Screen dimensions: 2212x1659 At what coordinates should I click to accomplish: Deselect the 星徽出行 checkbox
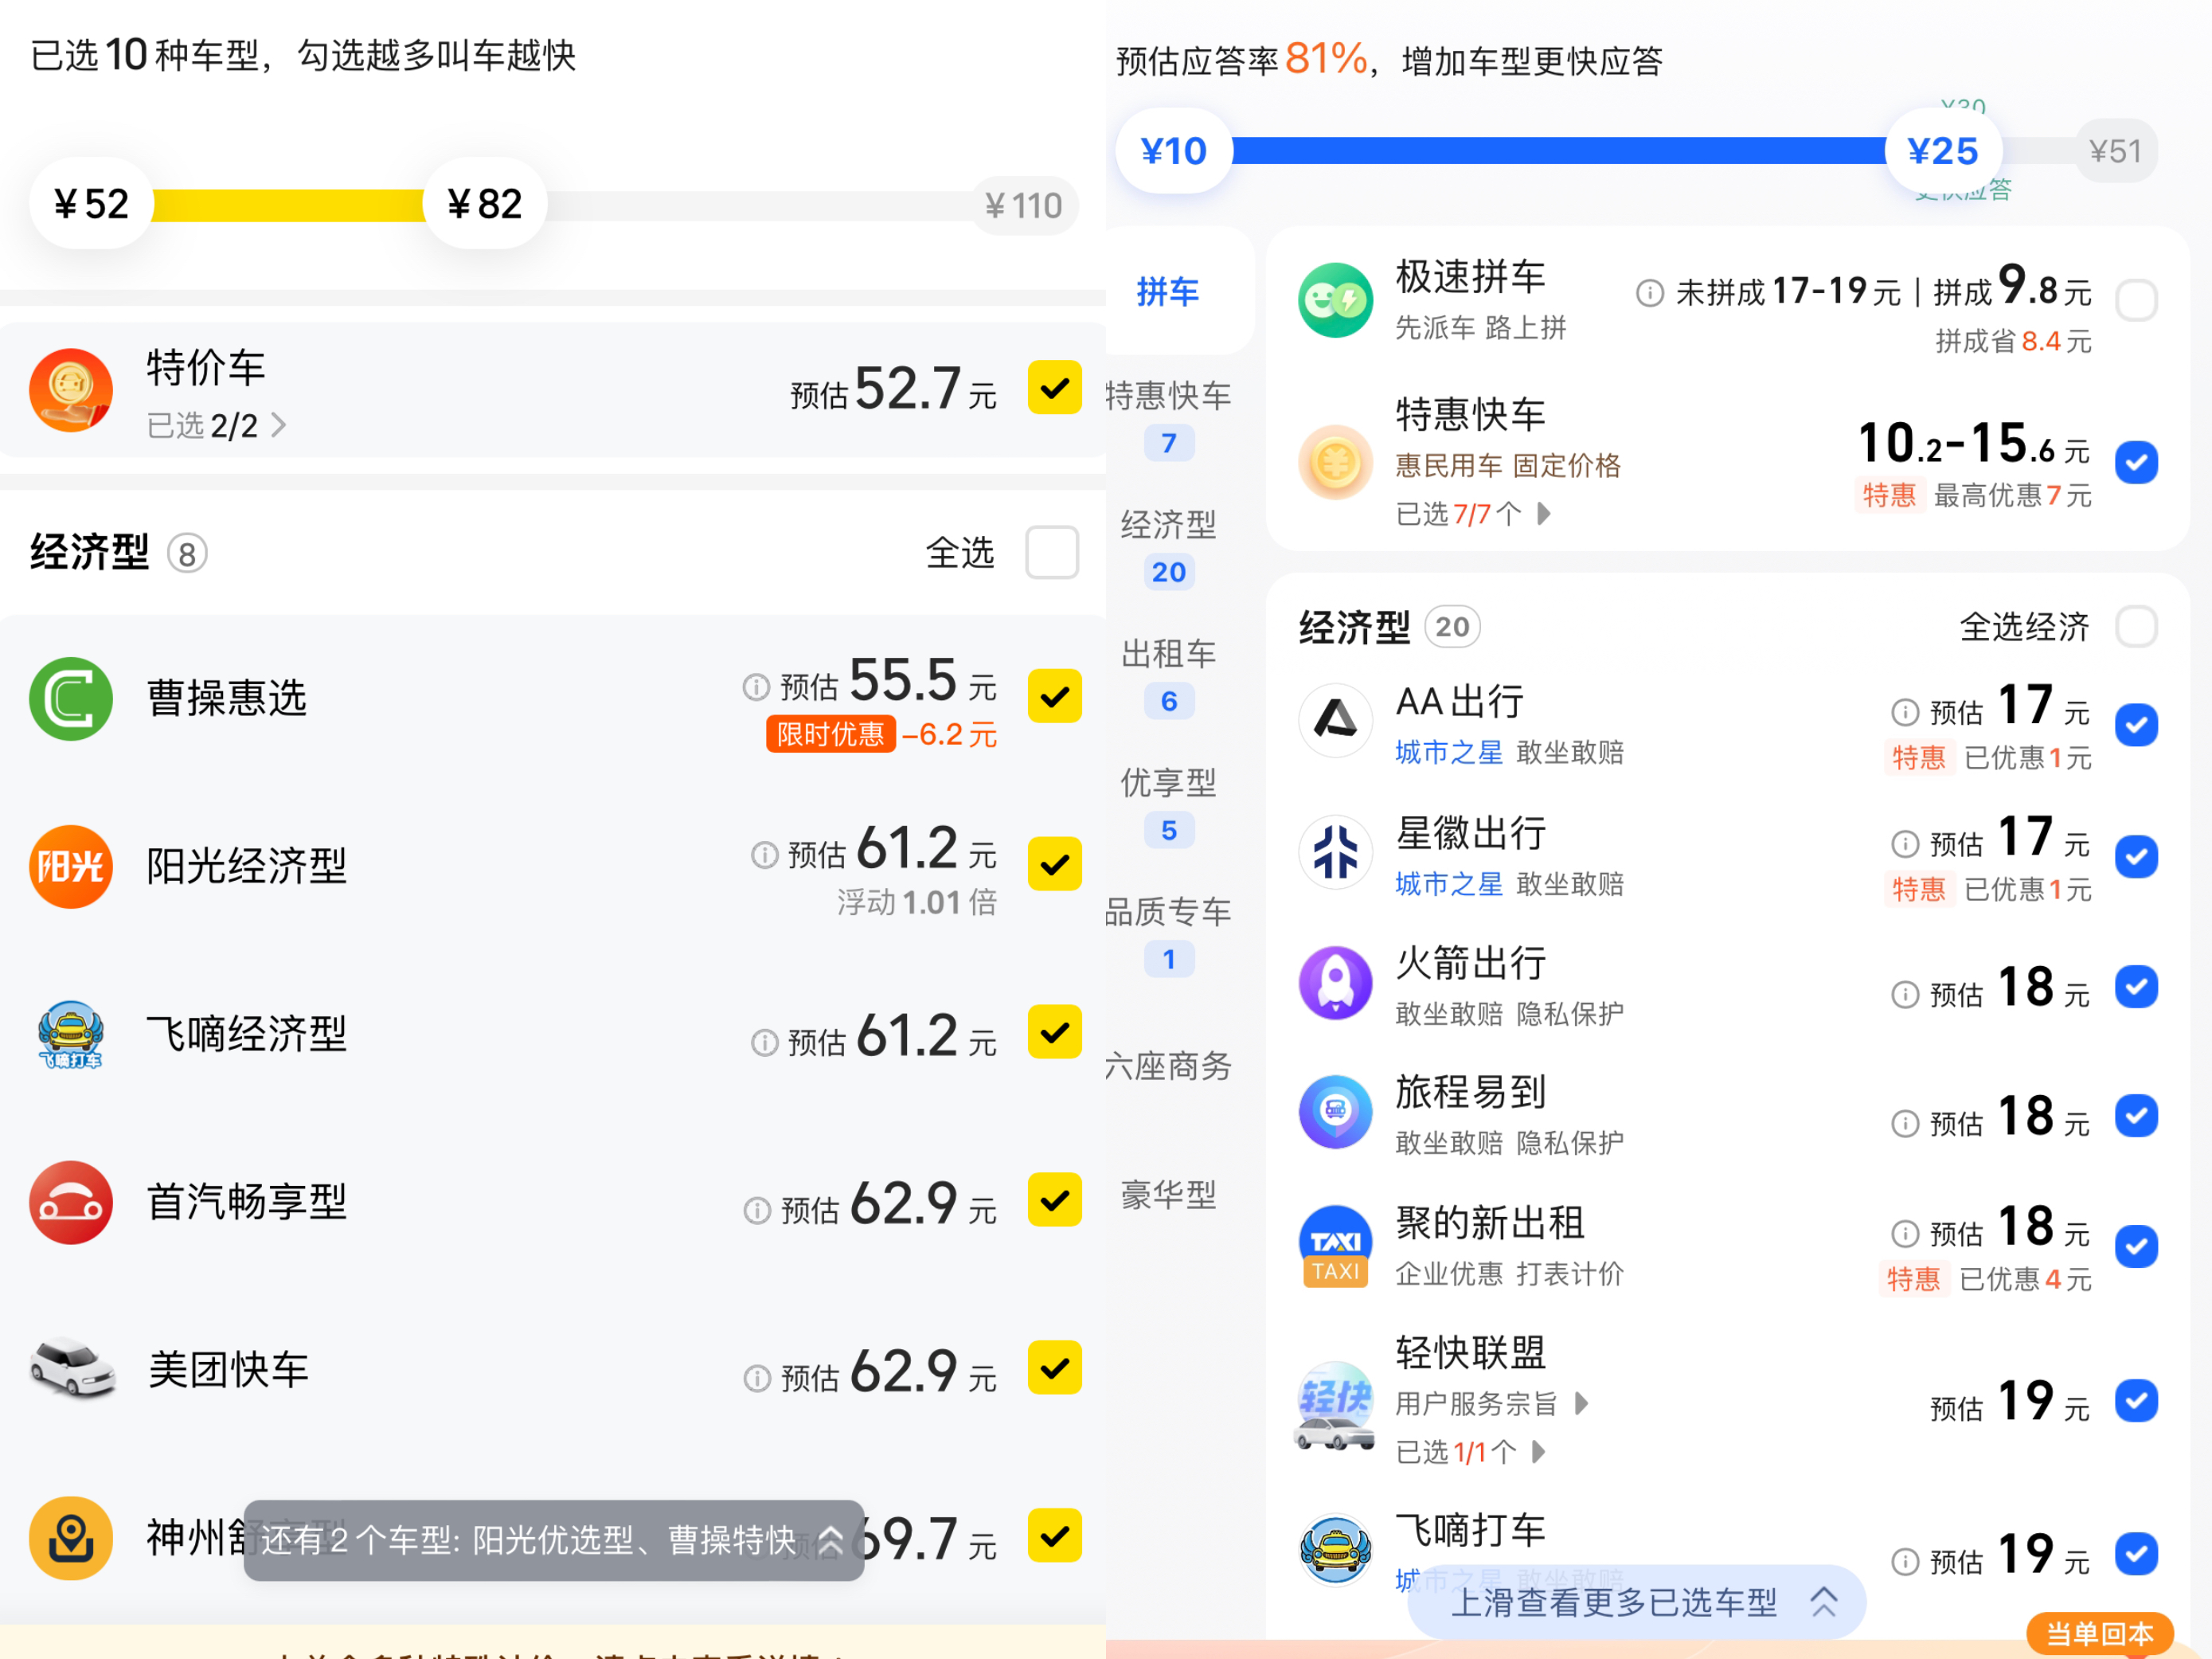coord(2136,856)
